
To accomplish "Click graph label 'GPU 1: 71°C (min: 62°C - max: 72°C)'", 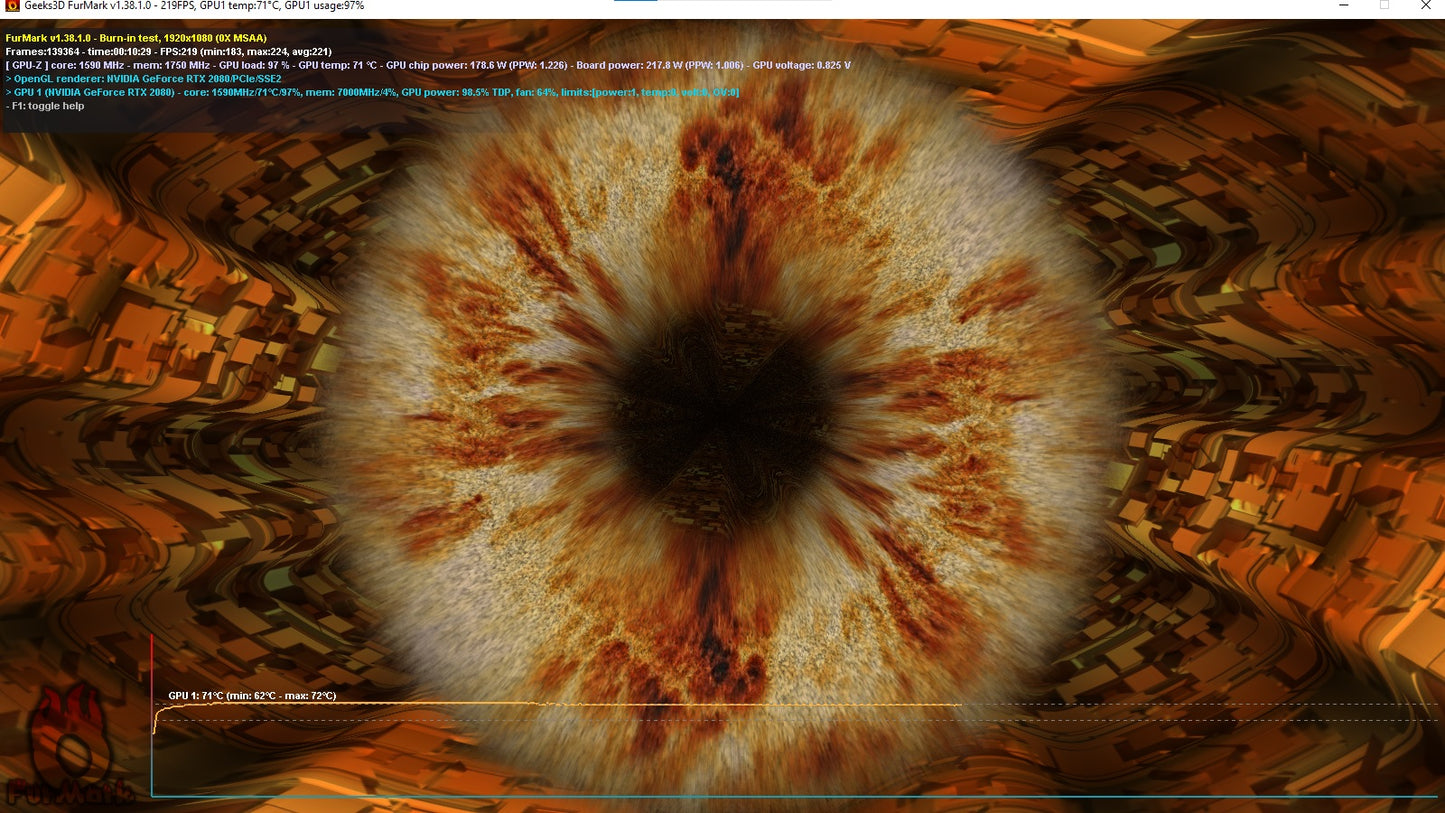I will (252, 696).
